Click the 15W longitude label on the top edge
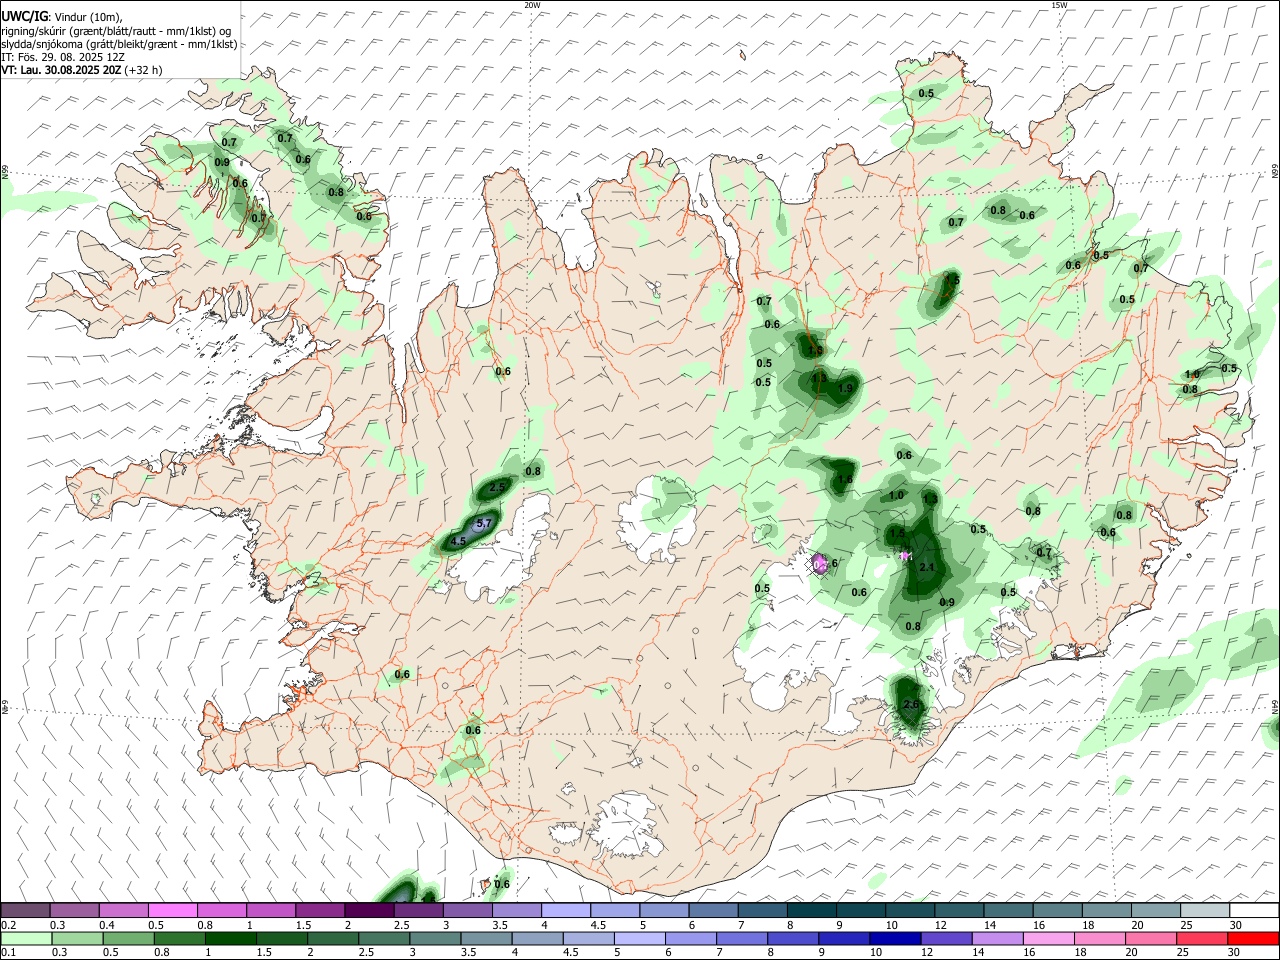The width and height of the screenshot is (1280, 960). click(x=1059, y=5)
